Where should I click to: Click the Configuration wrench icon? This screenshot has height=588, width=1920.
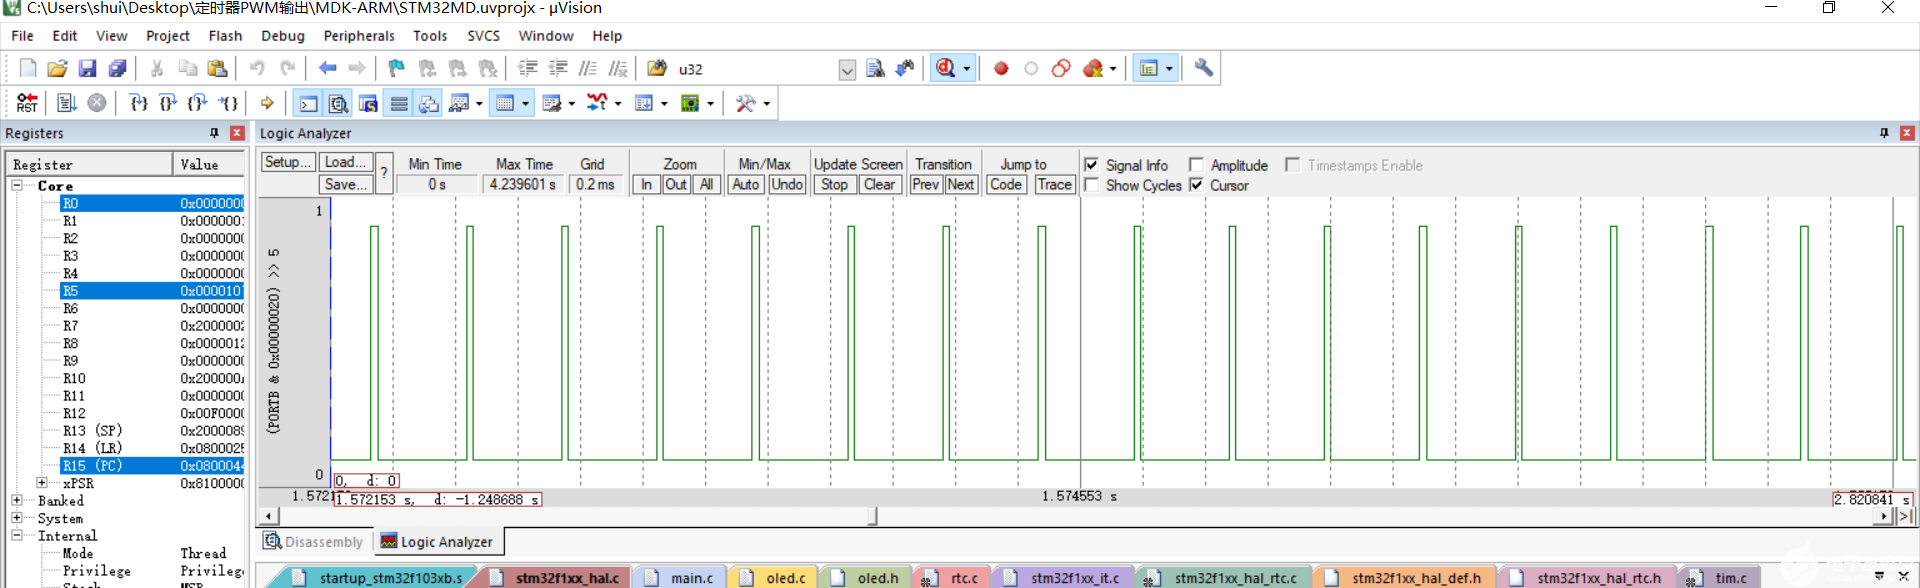(x=1204, y=68)
